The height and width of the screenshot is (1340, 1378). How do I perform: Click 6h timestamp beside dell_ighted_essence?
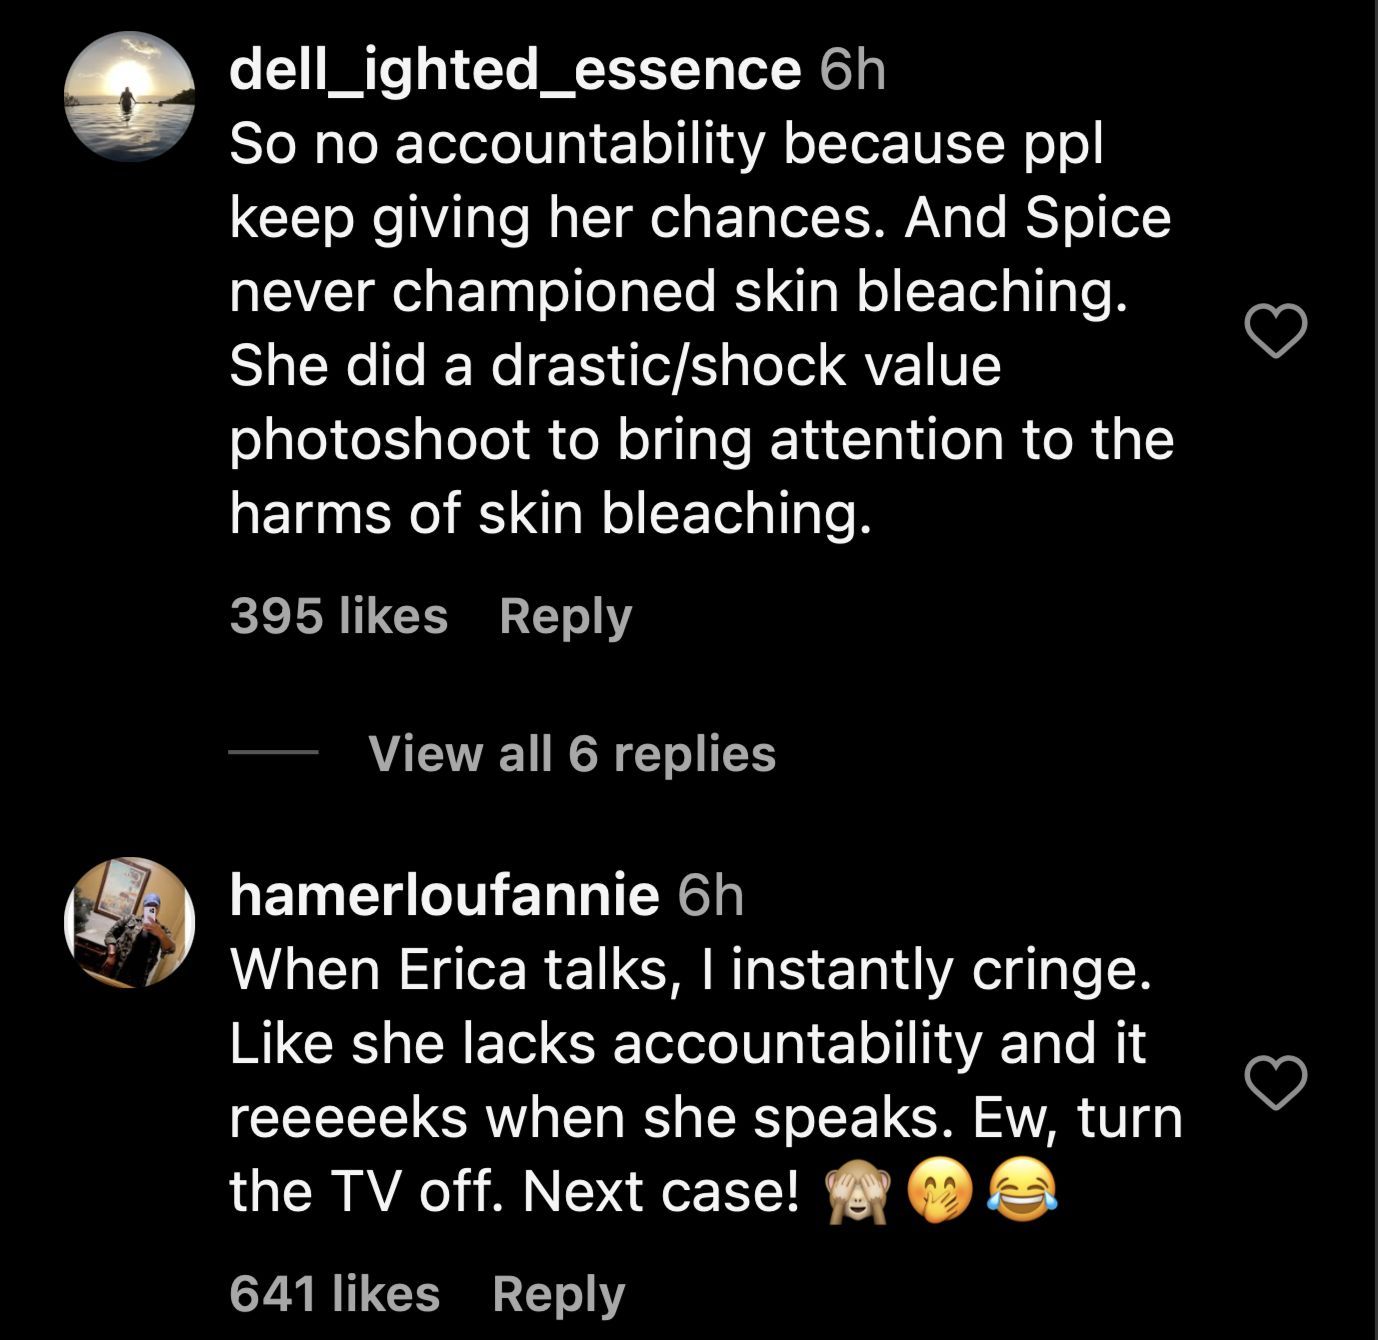tap(852, 70)
